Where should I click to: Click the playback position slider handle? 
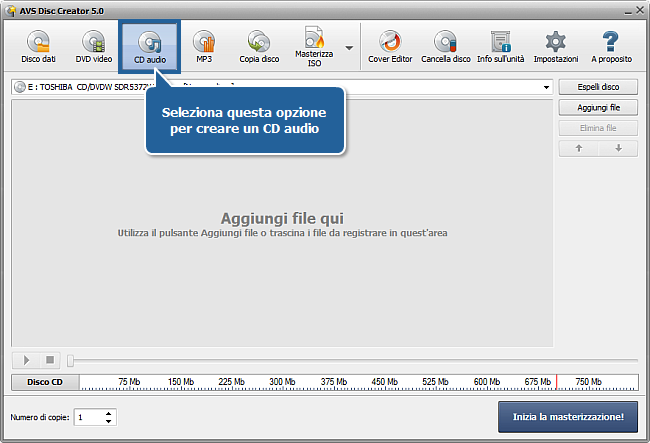click(70, 361)
